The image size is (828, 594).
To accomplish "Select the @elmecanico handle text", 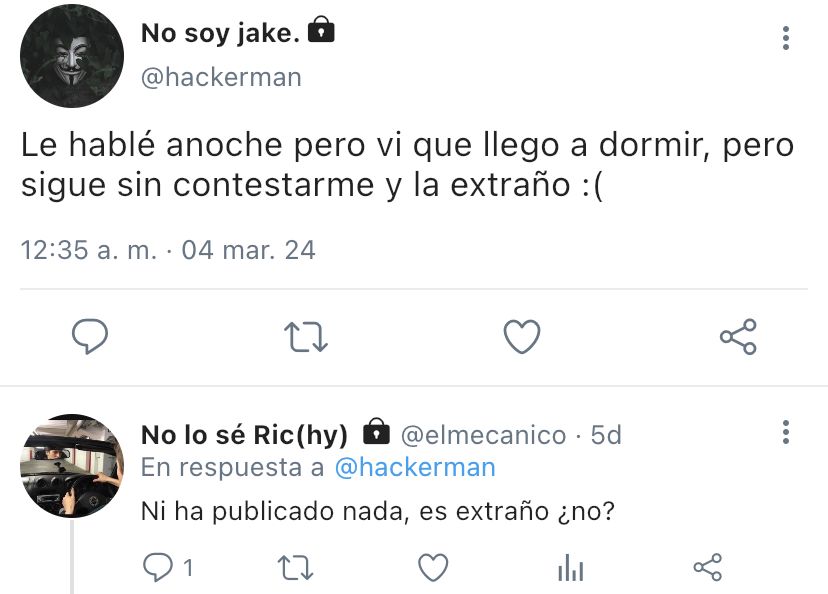I will pyautogui.click(x=483, y=436).
